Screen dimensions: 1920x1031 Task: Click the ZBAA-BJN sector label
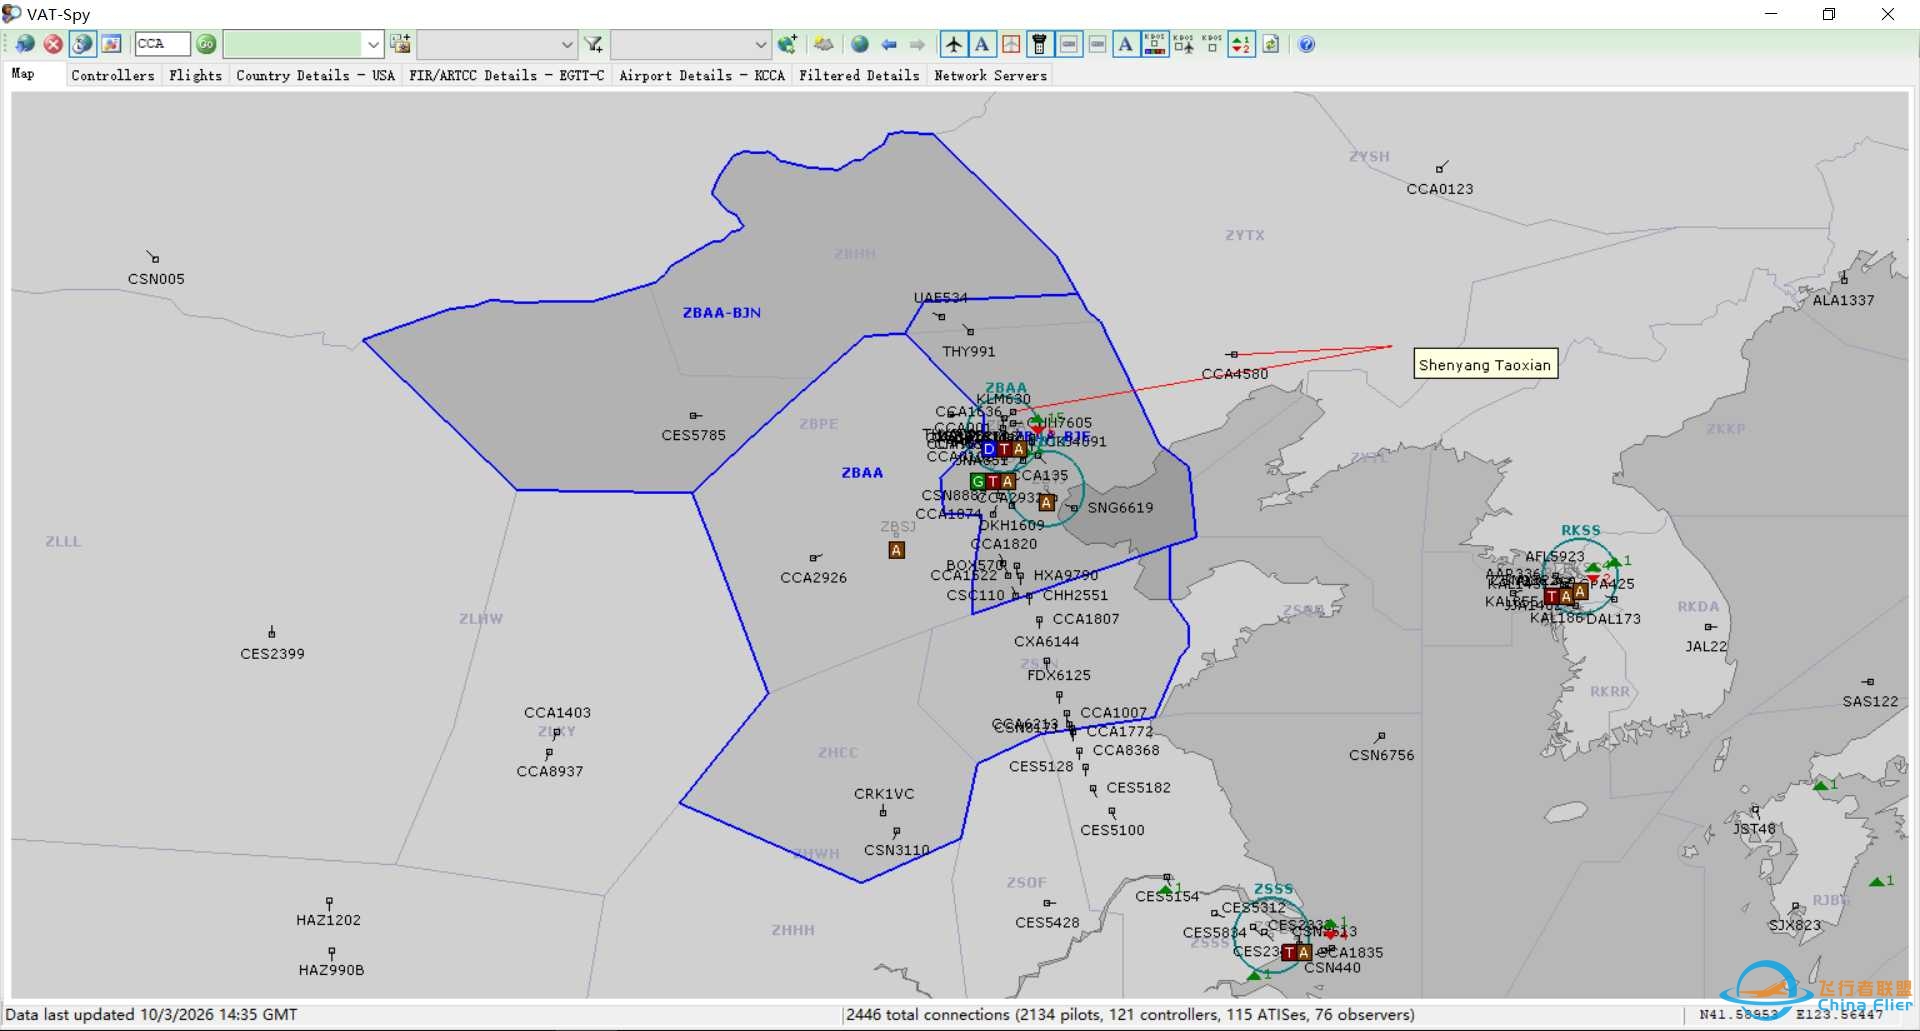pos(722,313)
